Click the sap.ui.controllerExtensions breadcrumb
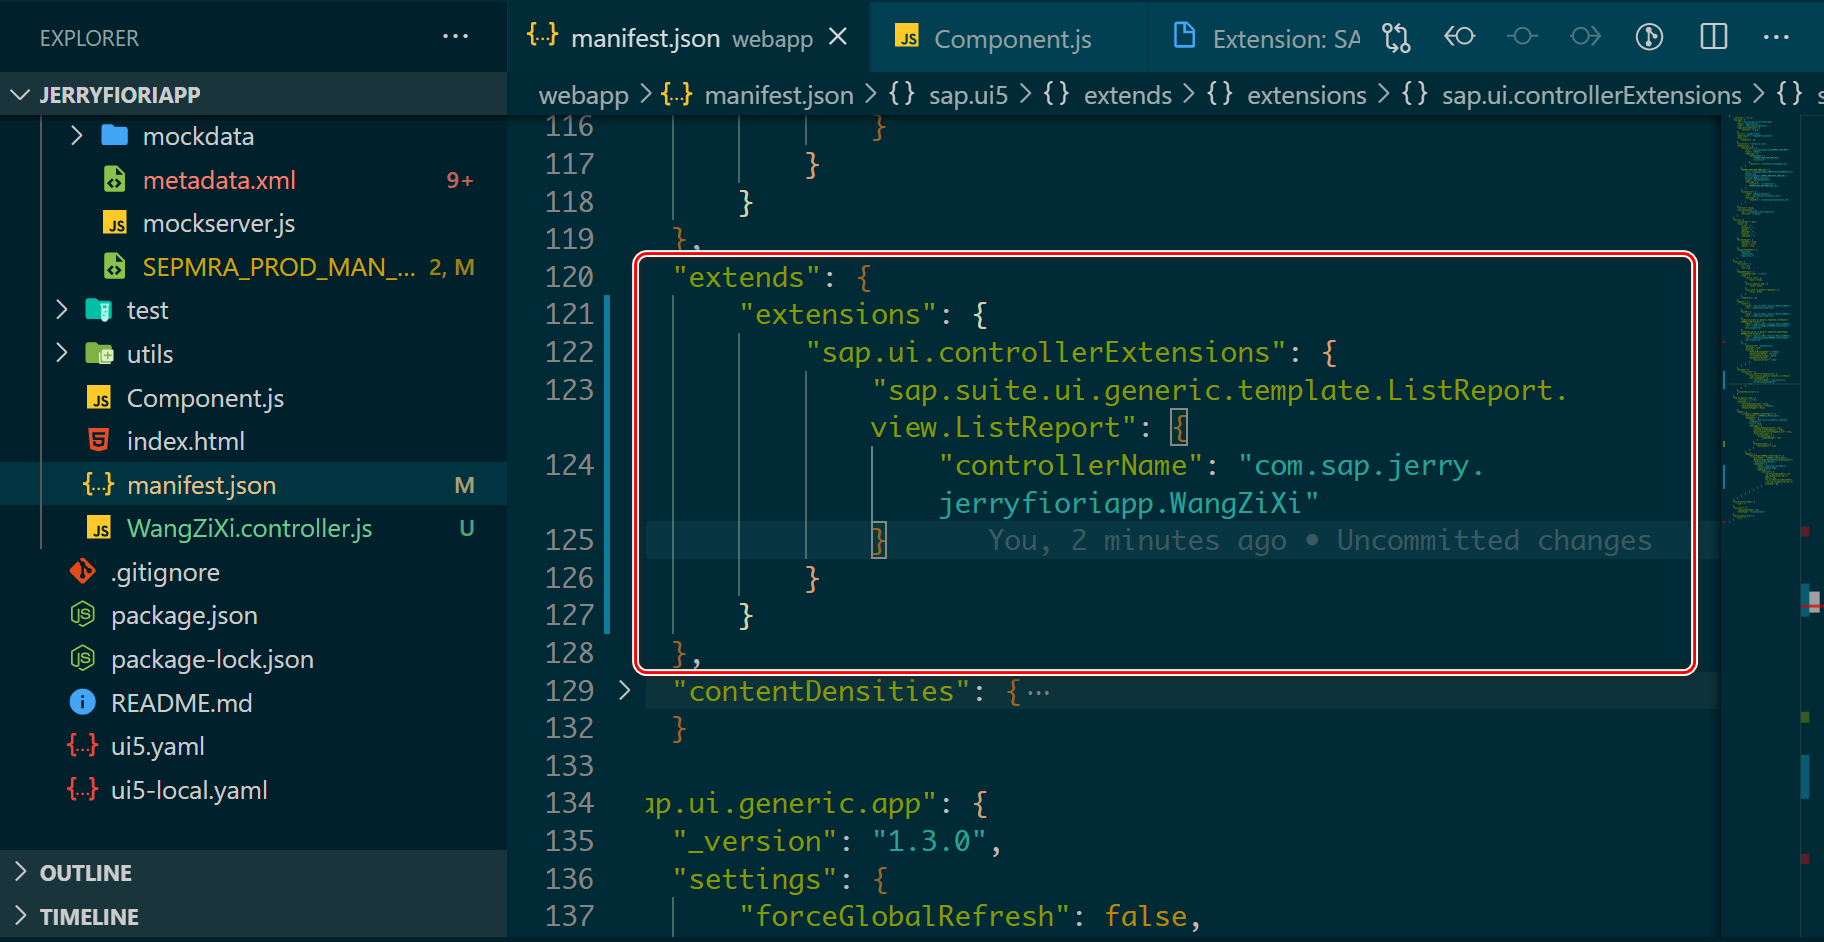The image size is (1824, 942). point(1591,95)
